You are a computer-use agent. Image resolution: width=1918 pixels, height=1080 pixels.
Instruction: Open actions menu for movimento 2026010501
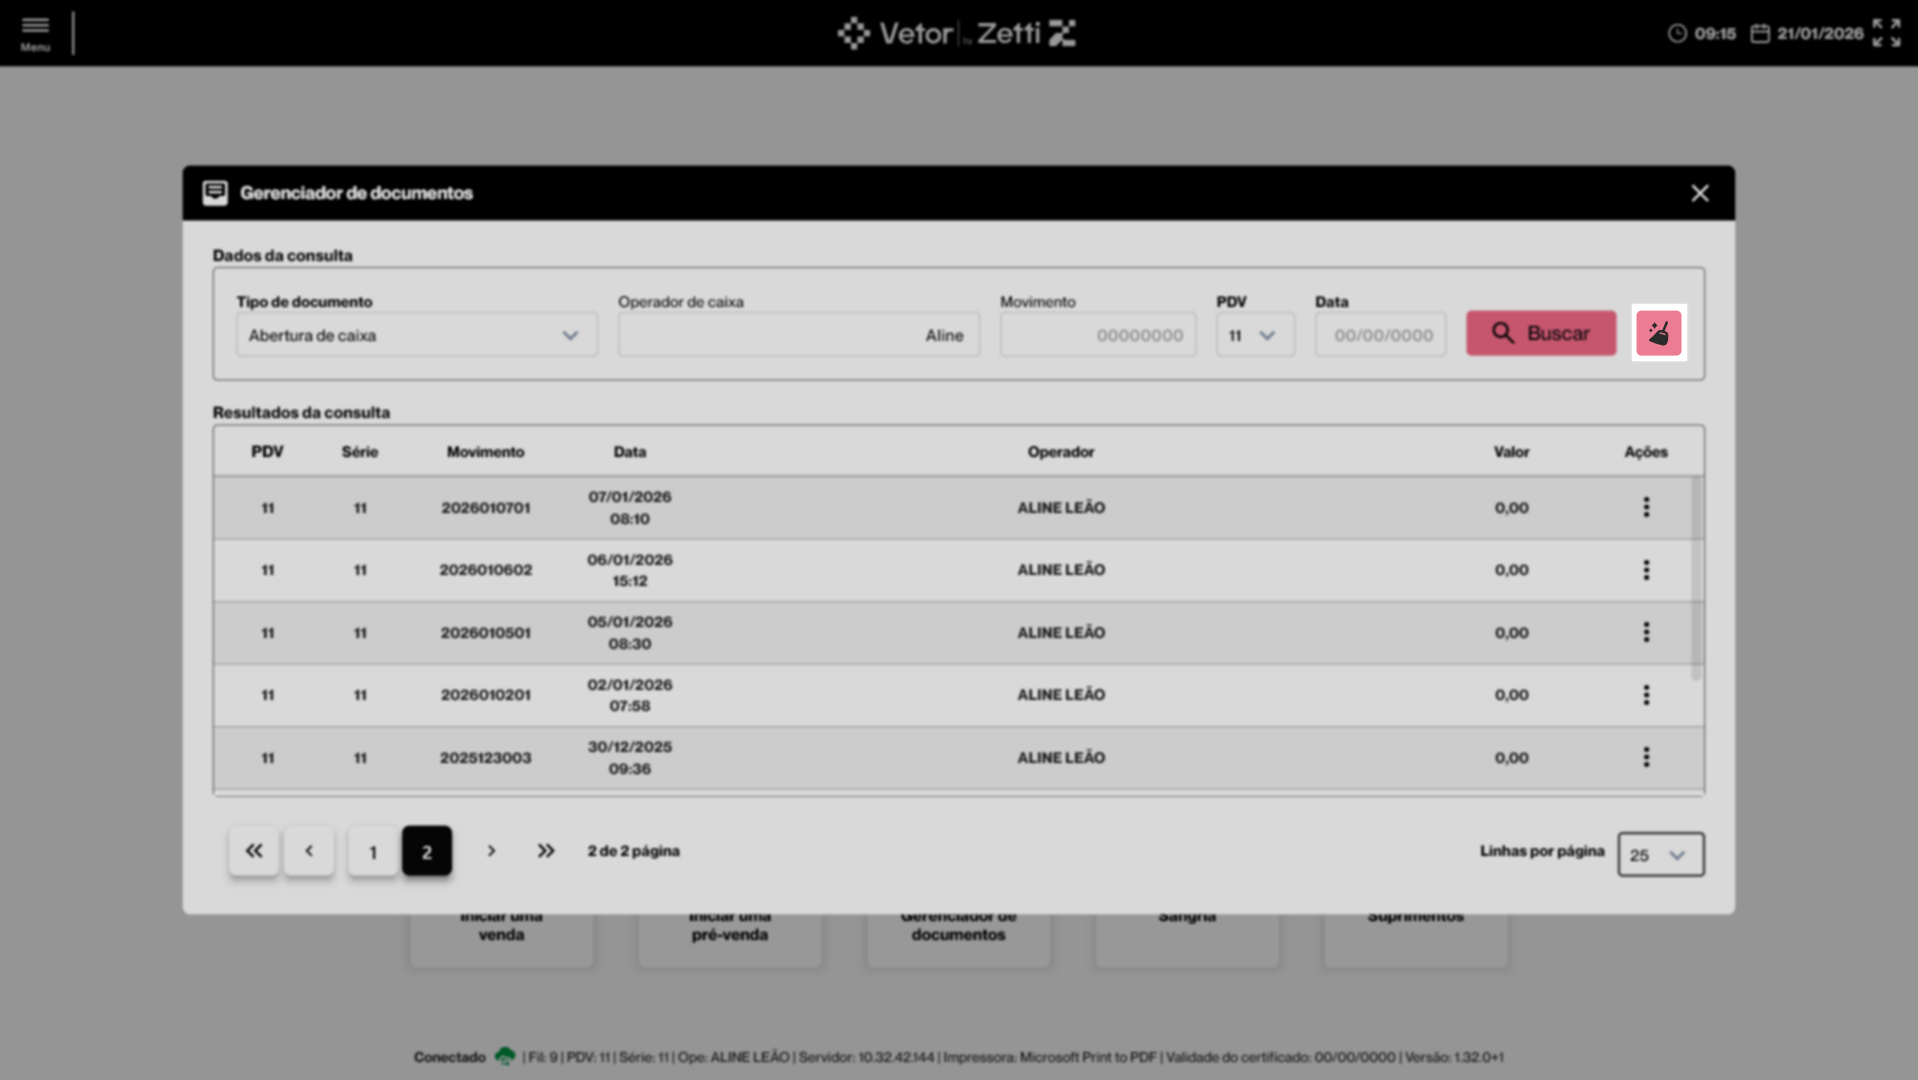pyautogui.click(x=1646, y=632)
